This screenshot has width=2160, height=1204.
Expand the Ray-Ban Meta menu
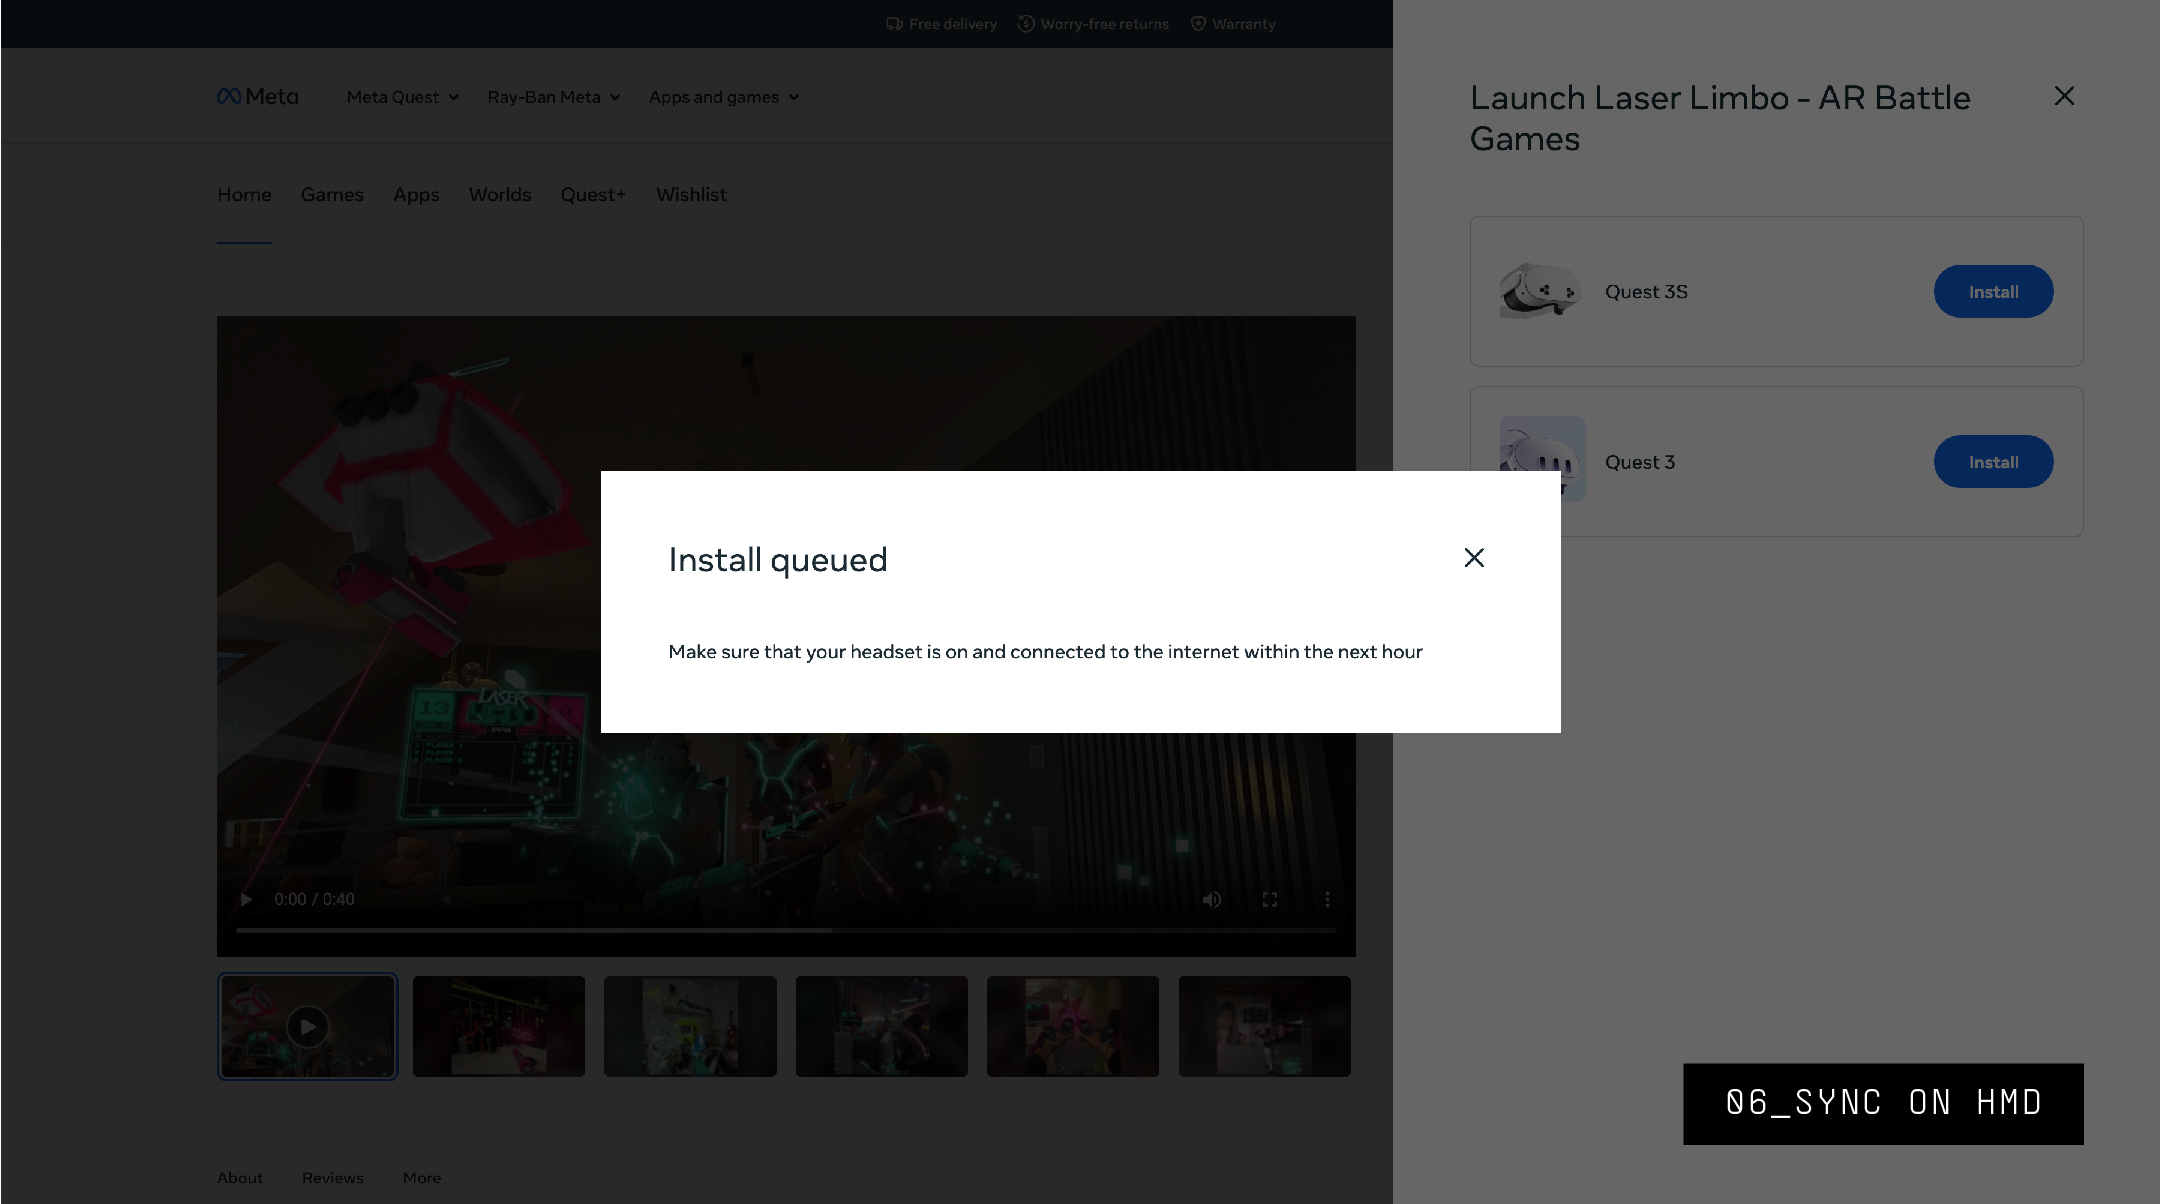(x=554, y=97)
